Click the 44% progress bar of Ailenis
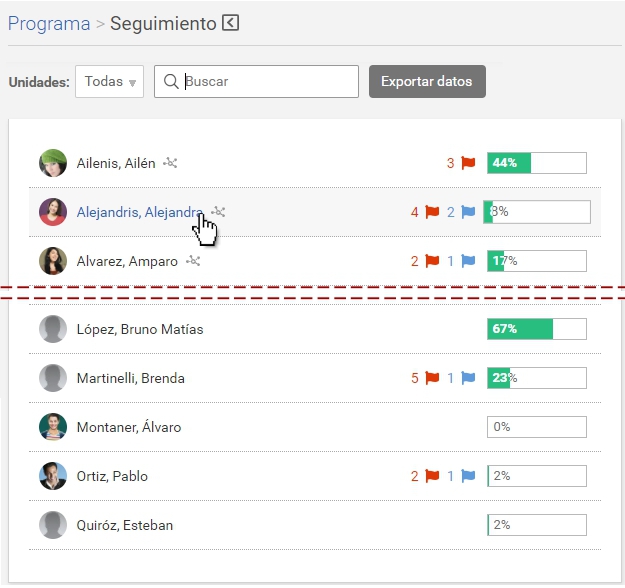This screenshot has height=588, width=625. 536,163
